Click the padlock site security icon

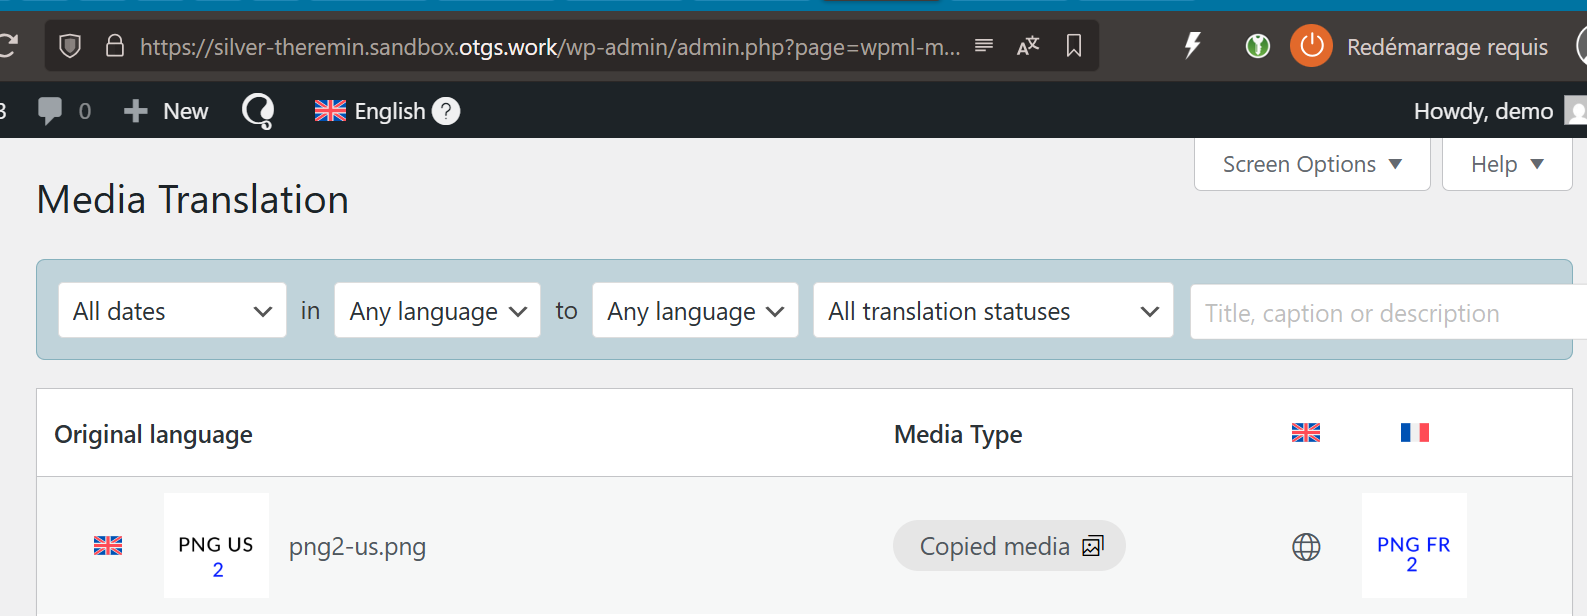(115, 46)
